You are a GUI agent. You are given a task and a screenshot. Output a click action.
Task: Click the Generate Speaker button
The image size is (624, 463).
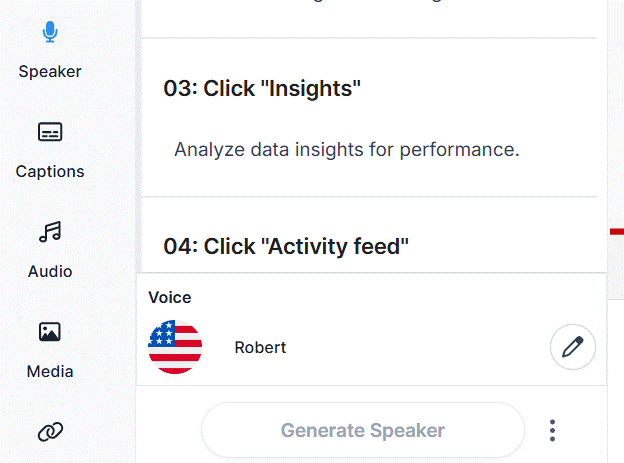click(363, 430)
